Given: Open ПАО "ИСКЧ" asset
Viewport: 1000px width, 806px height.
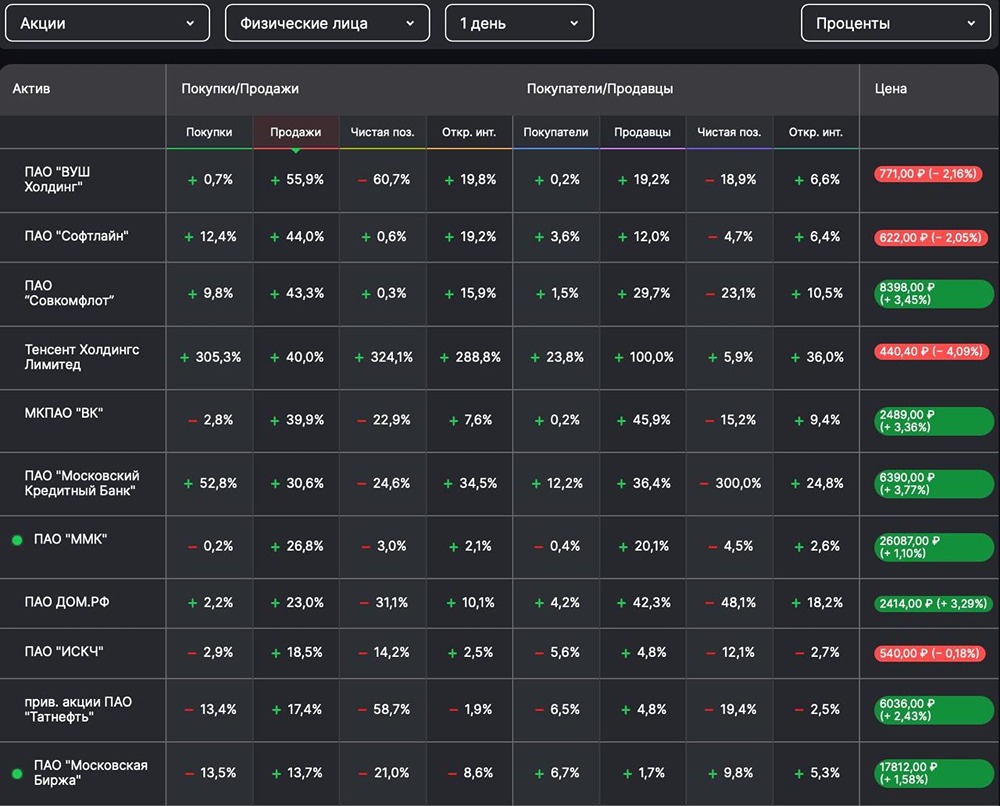Looking at the screenshot, I should tap(64, 651).
